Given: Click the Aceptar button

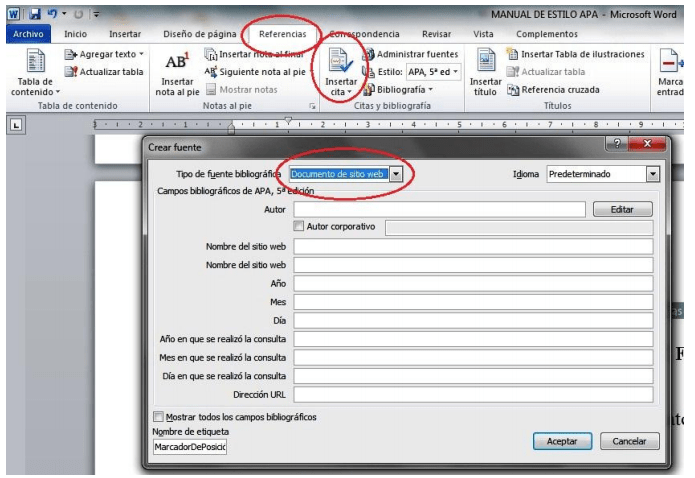Looking at the screenshot, I should click(562, 441).
